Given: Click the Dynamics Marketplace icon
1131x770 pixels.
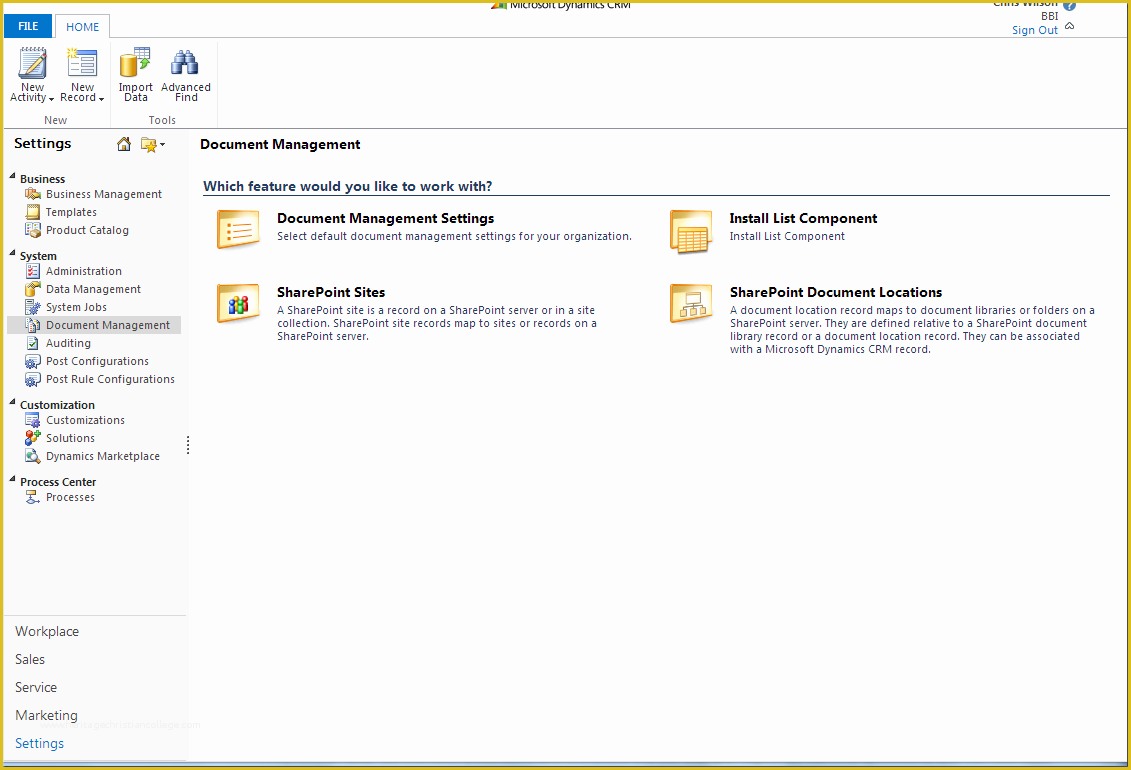Looking at the screenshot, I should click(32, 456).
